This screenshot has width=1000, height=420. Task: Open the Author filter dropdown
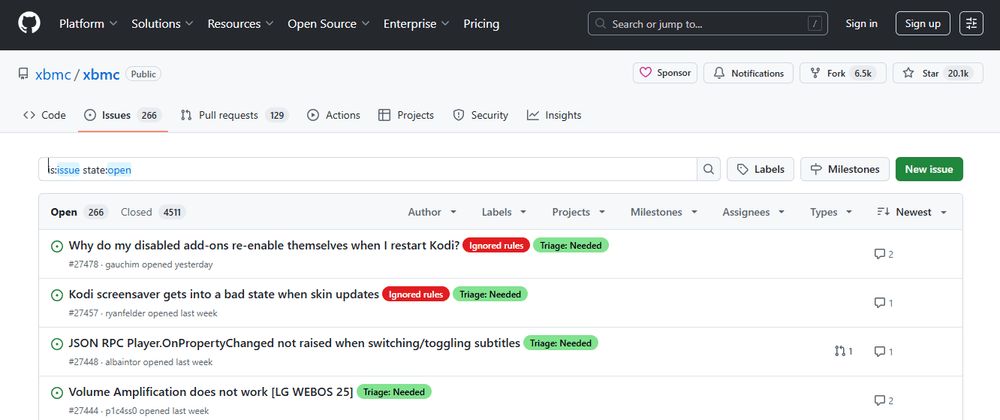(432, 212)
